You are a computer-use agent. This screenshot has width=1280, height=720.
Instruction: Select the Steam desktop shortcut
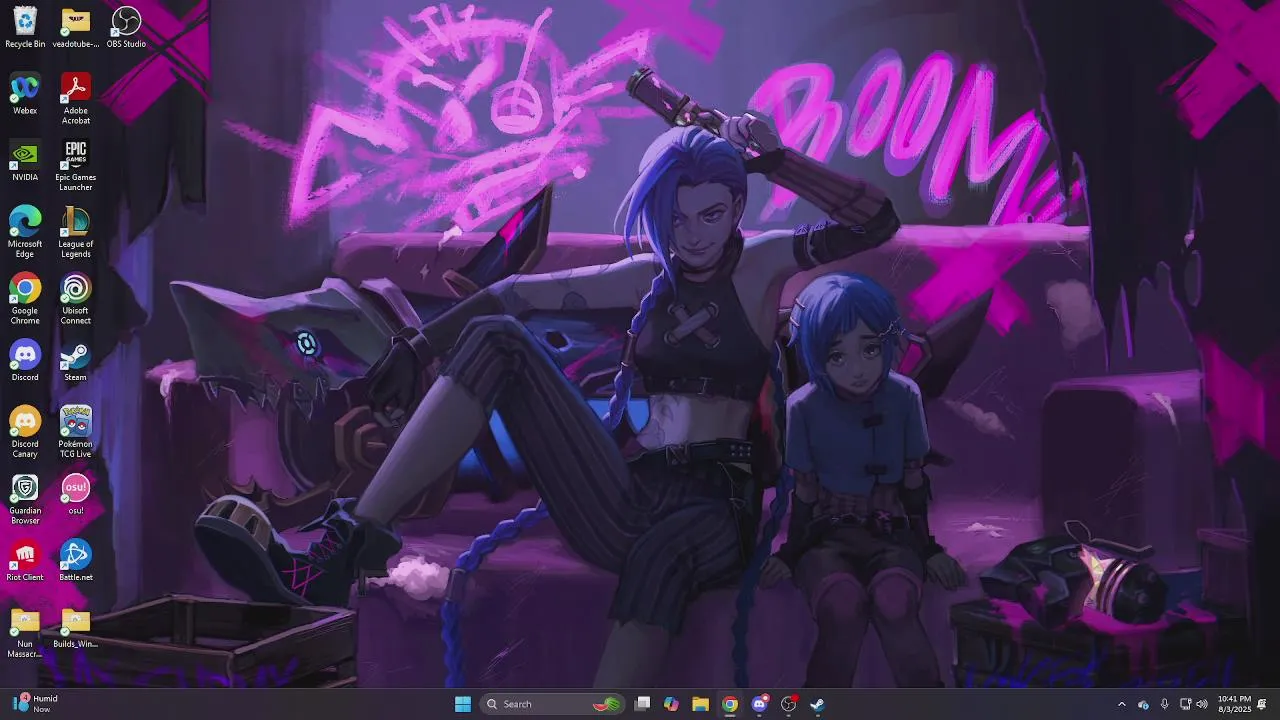click(x=75, y=361)
